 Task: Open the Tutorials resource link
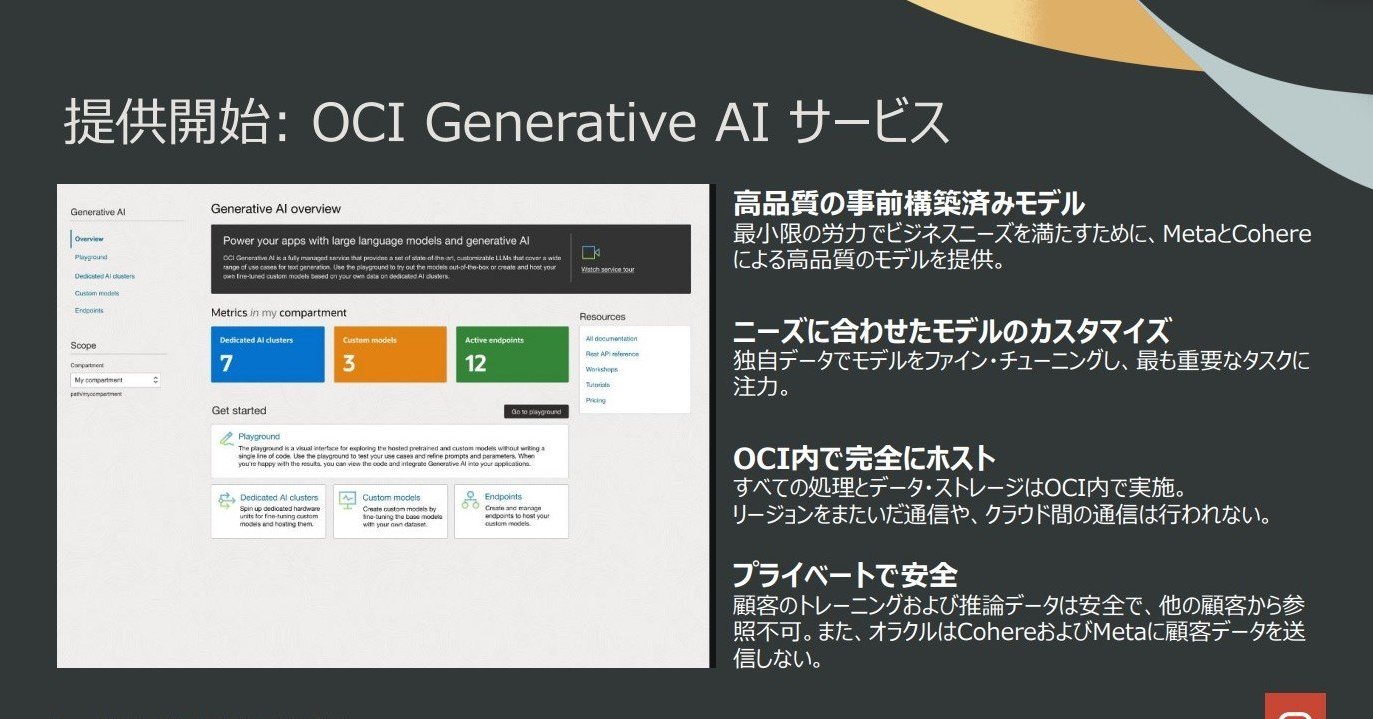[x=598, y=385]
